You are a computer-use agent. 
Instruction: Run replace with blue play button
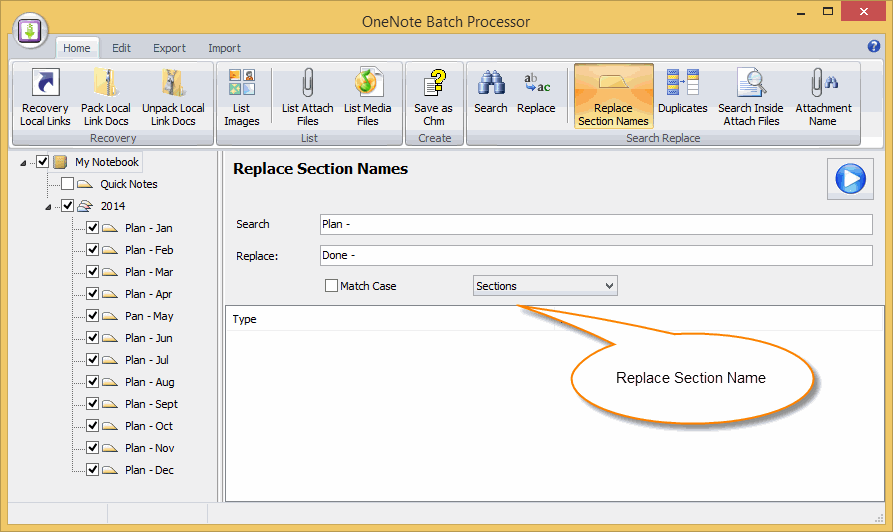pyautogui.click(x=850, y=179)
